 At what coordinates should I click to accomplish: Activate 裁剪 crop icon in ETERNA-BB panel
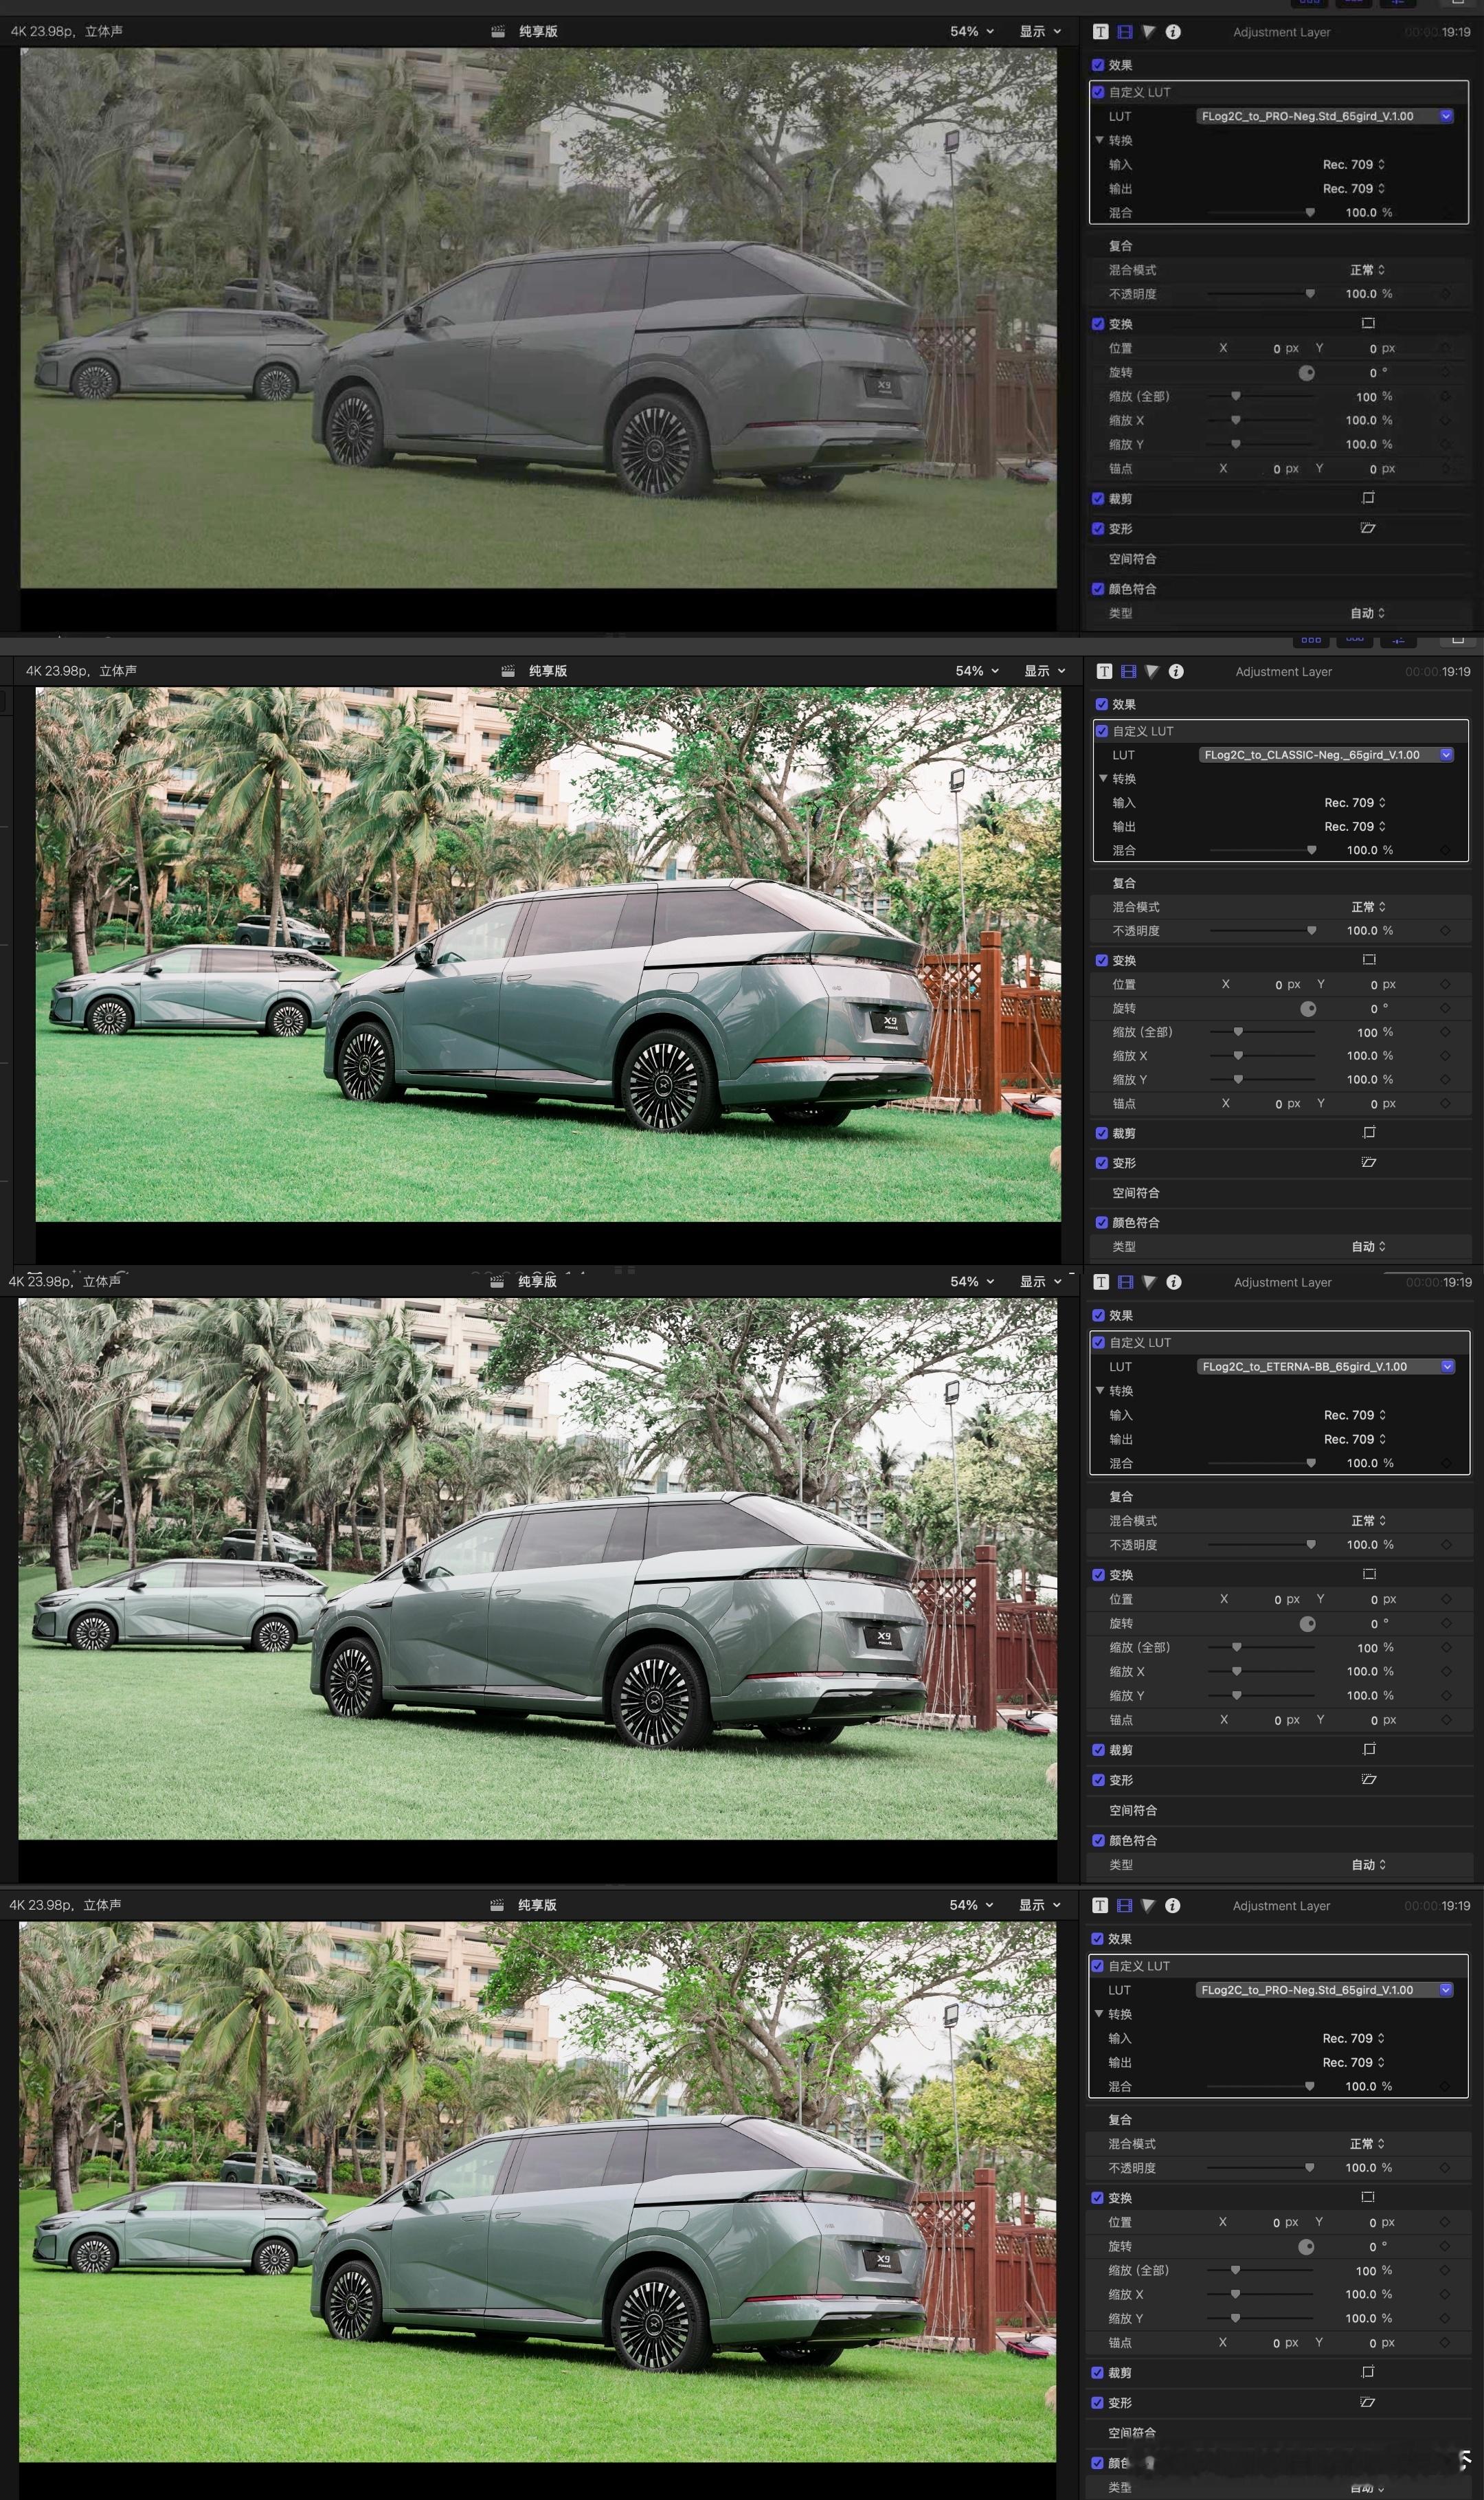point(1369,1749)
